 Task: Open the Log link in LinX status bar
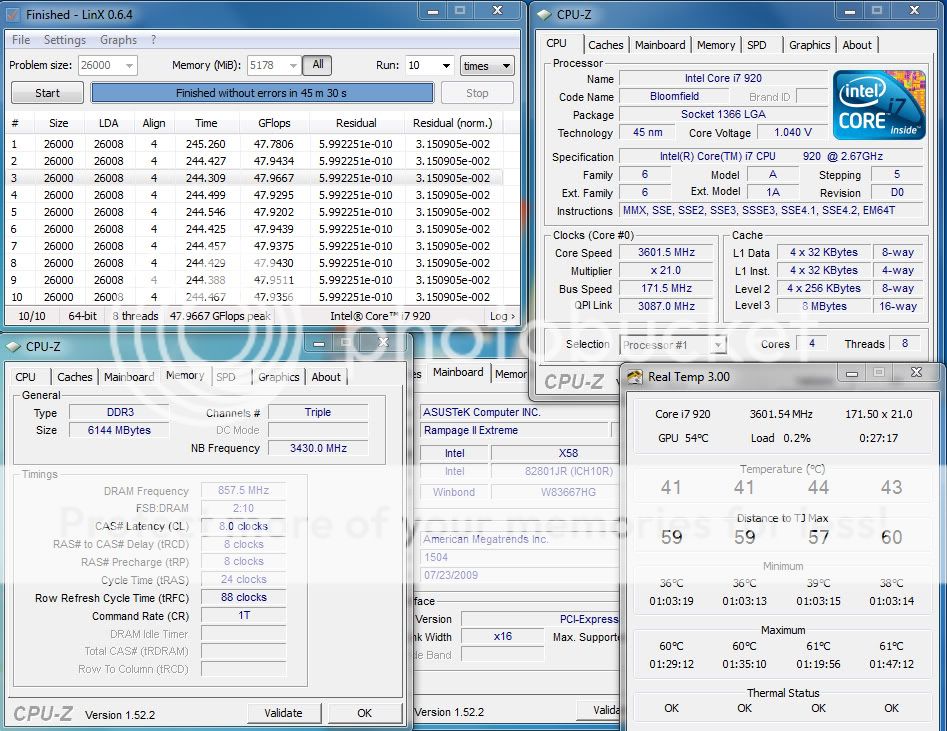pyautogui.click(x=502, y=316)
